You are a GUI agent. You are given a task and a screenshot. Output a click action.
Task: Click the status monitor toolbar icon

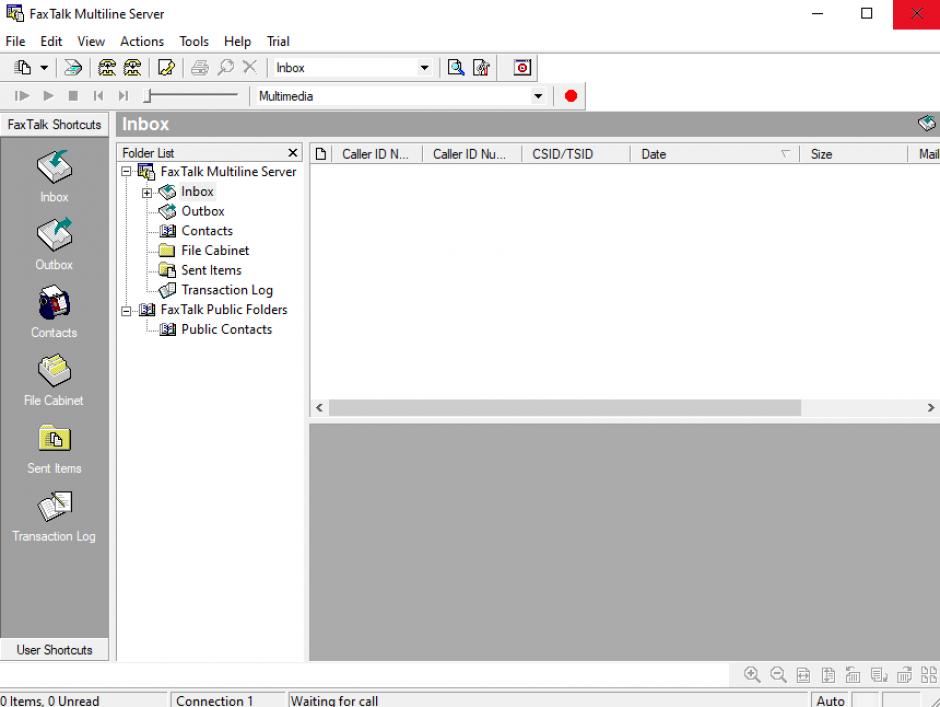pyautogui.click(x=522, y=68)
